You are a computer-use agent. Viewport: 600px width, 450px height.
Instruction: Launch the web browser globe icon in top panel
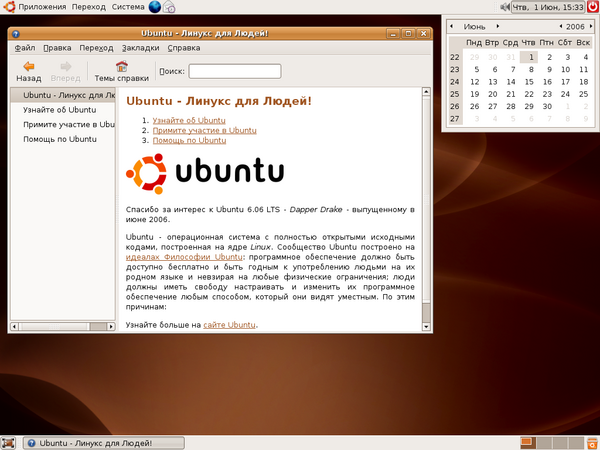tap(156, 7)
